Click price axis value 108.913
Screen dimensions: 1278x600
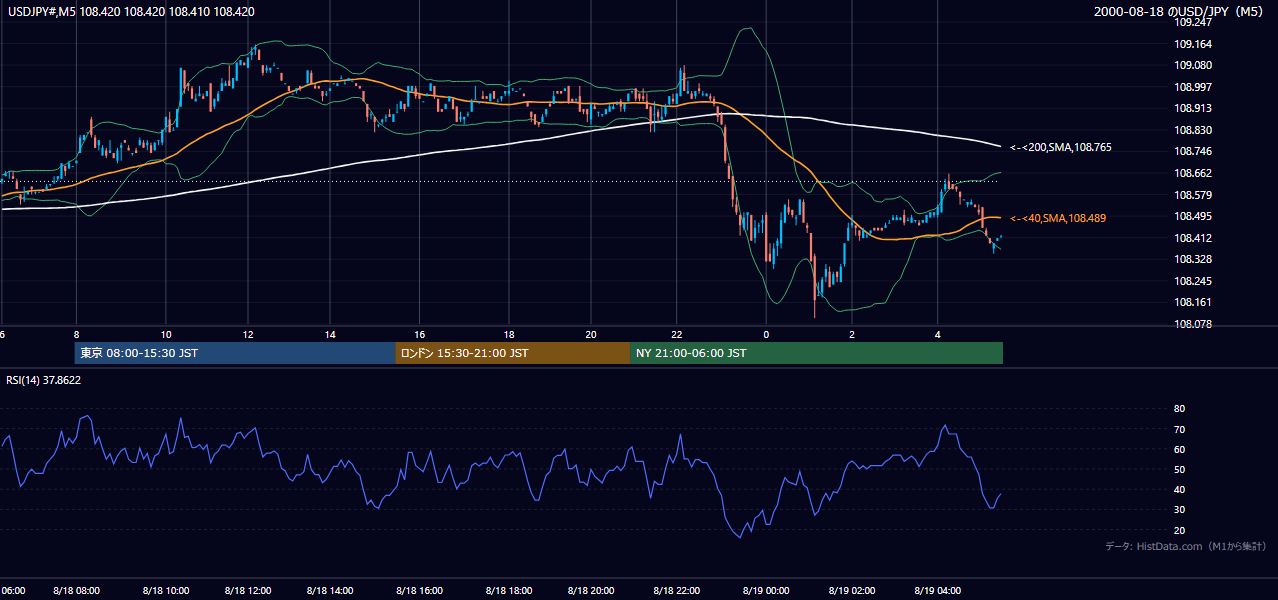coord(1195,108)
